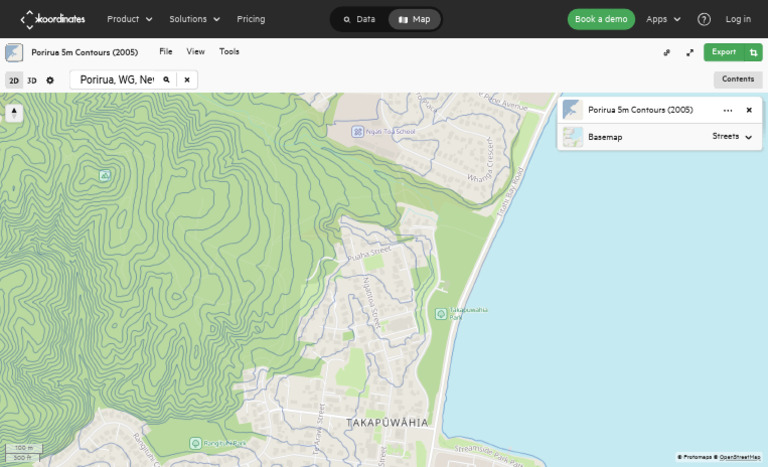Click the Ngati Toa School map marker

click(358, 131)
